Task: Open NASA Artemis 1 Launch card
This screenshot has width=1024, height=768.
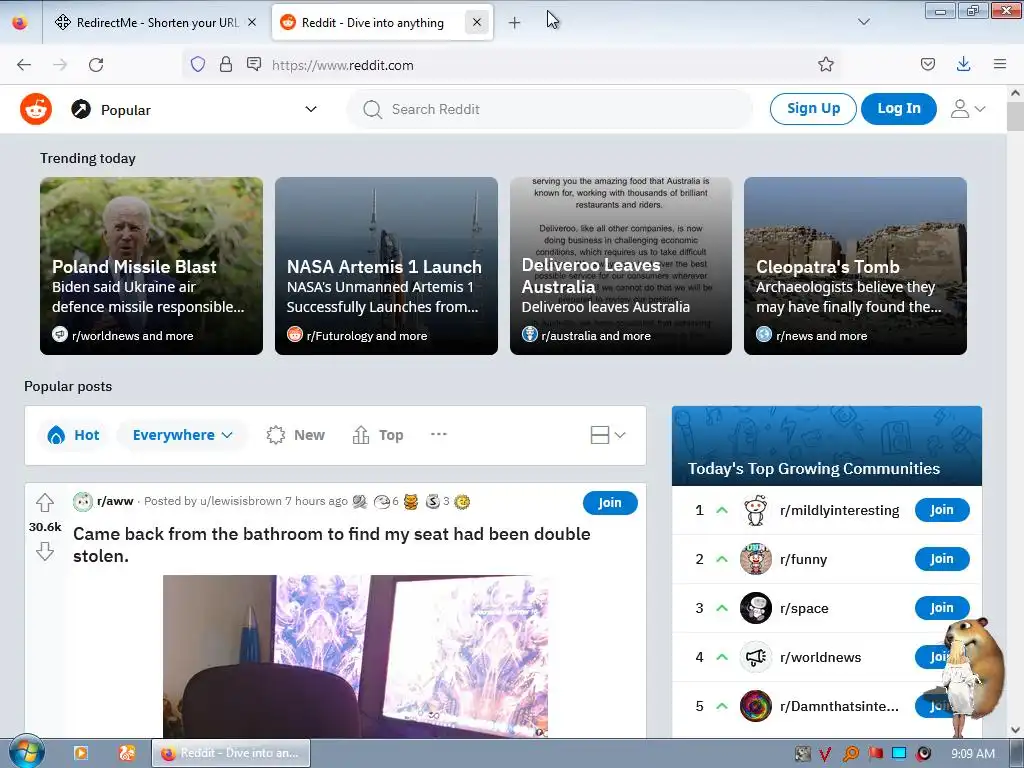Action: point(386,266)
